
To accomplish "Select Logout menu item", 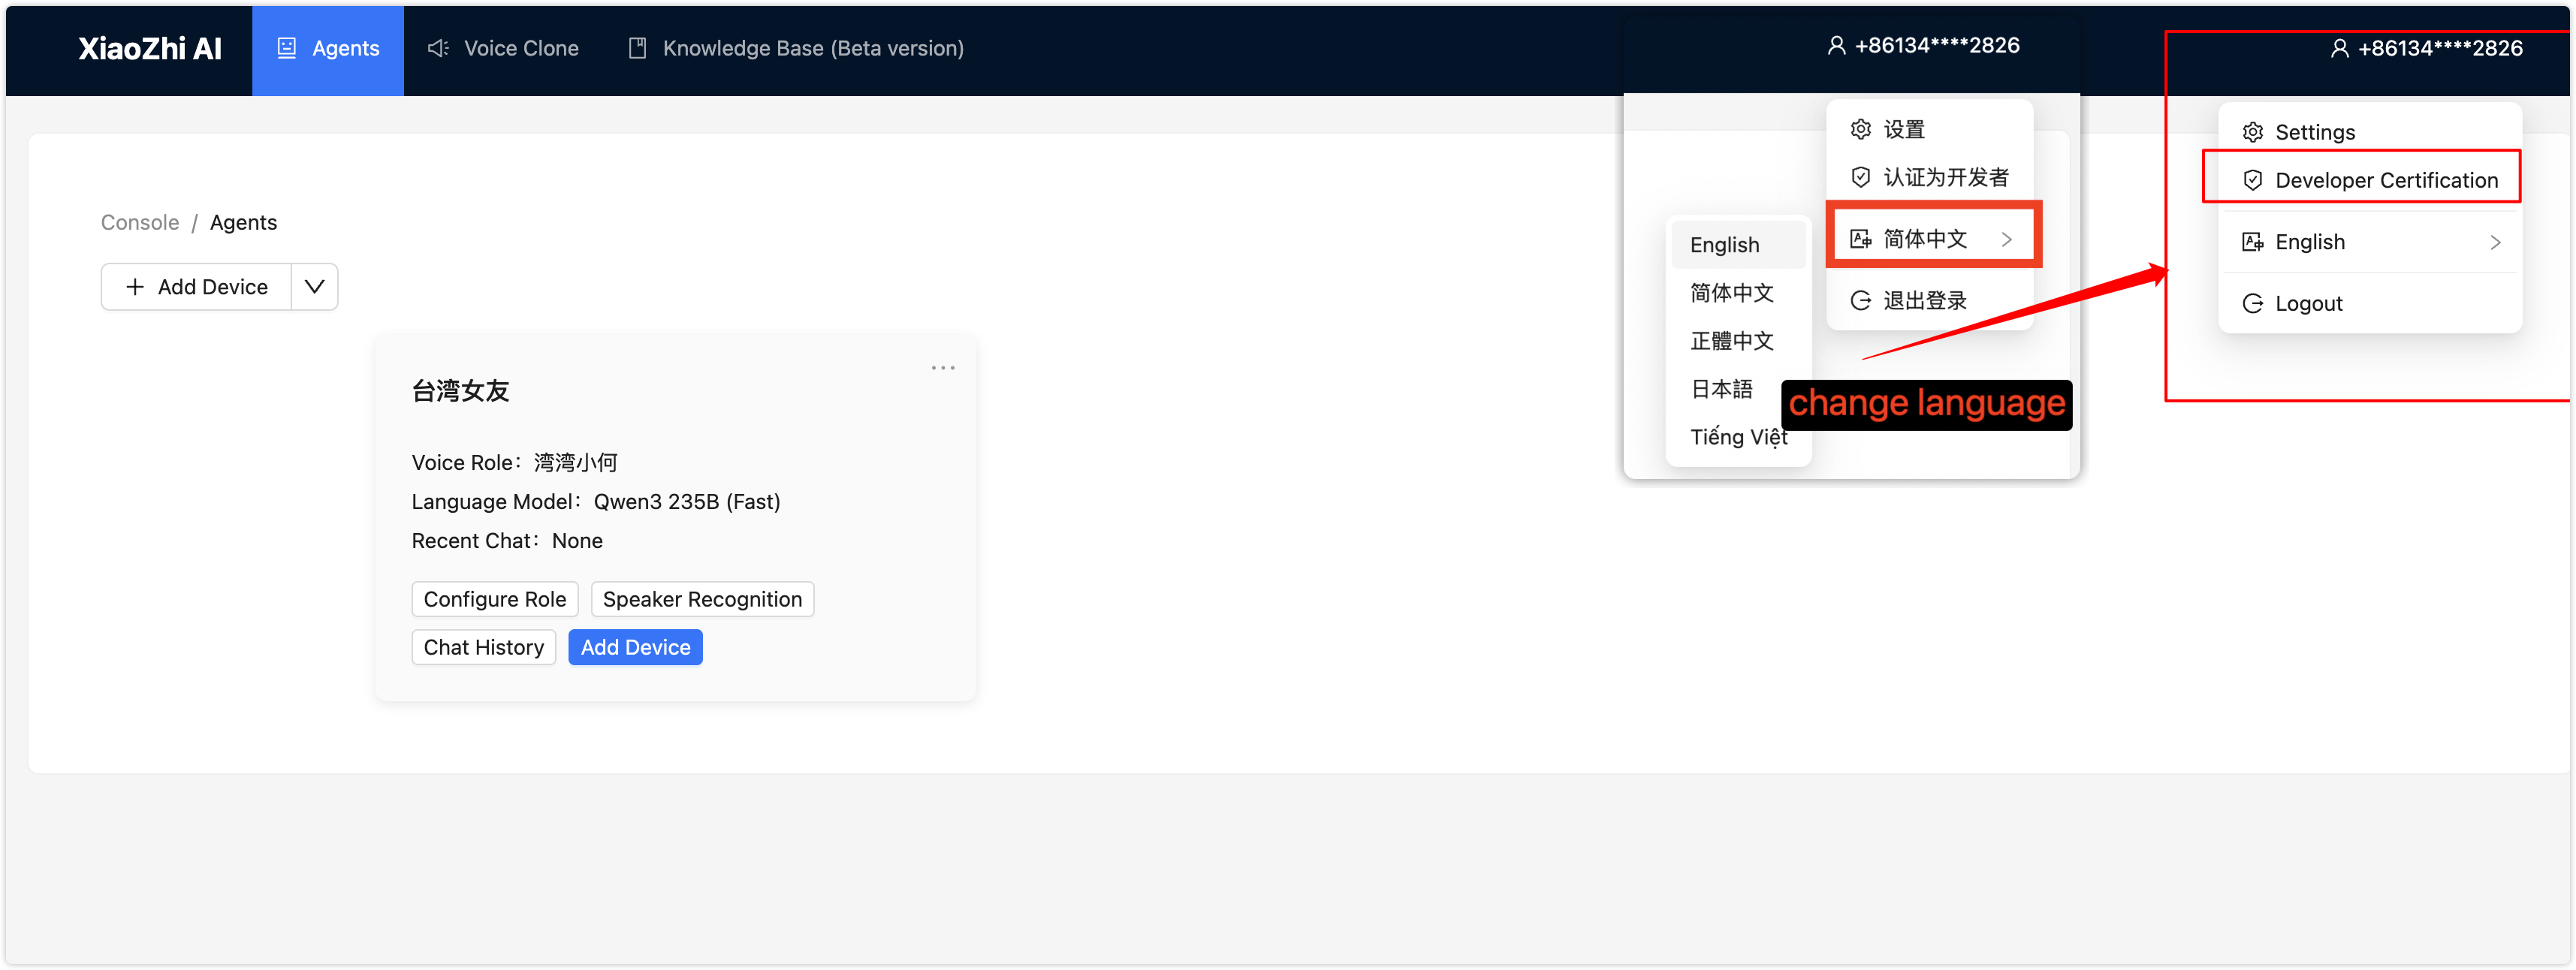I will point(2369,303).
